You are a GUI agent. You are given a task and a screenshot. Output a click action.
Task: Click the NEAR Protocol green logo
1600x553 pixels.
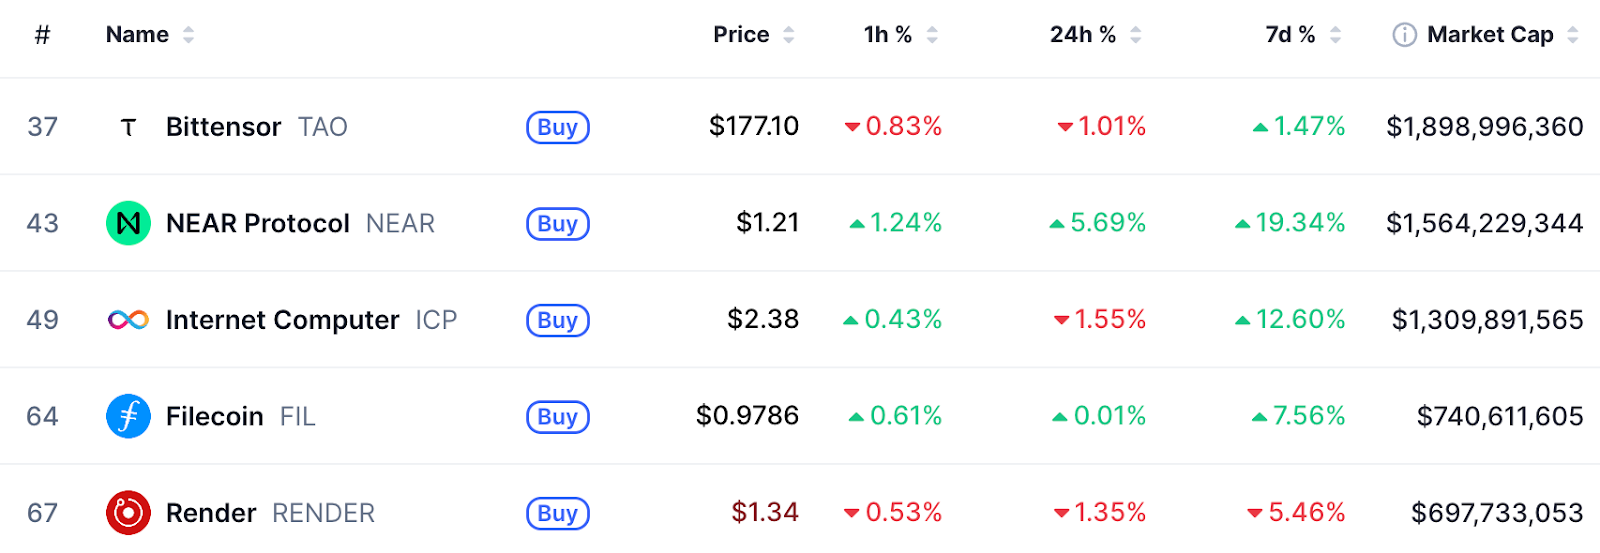click(x=128, y=223)
